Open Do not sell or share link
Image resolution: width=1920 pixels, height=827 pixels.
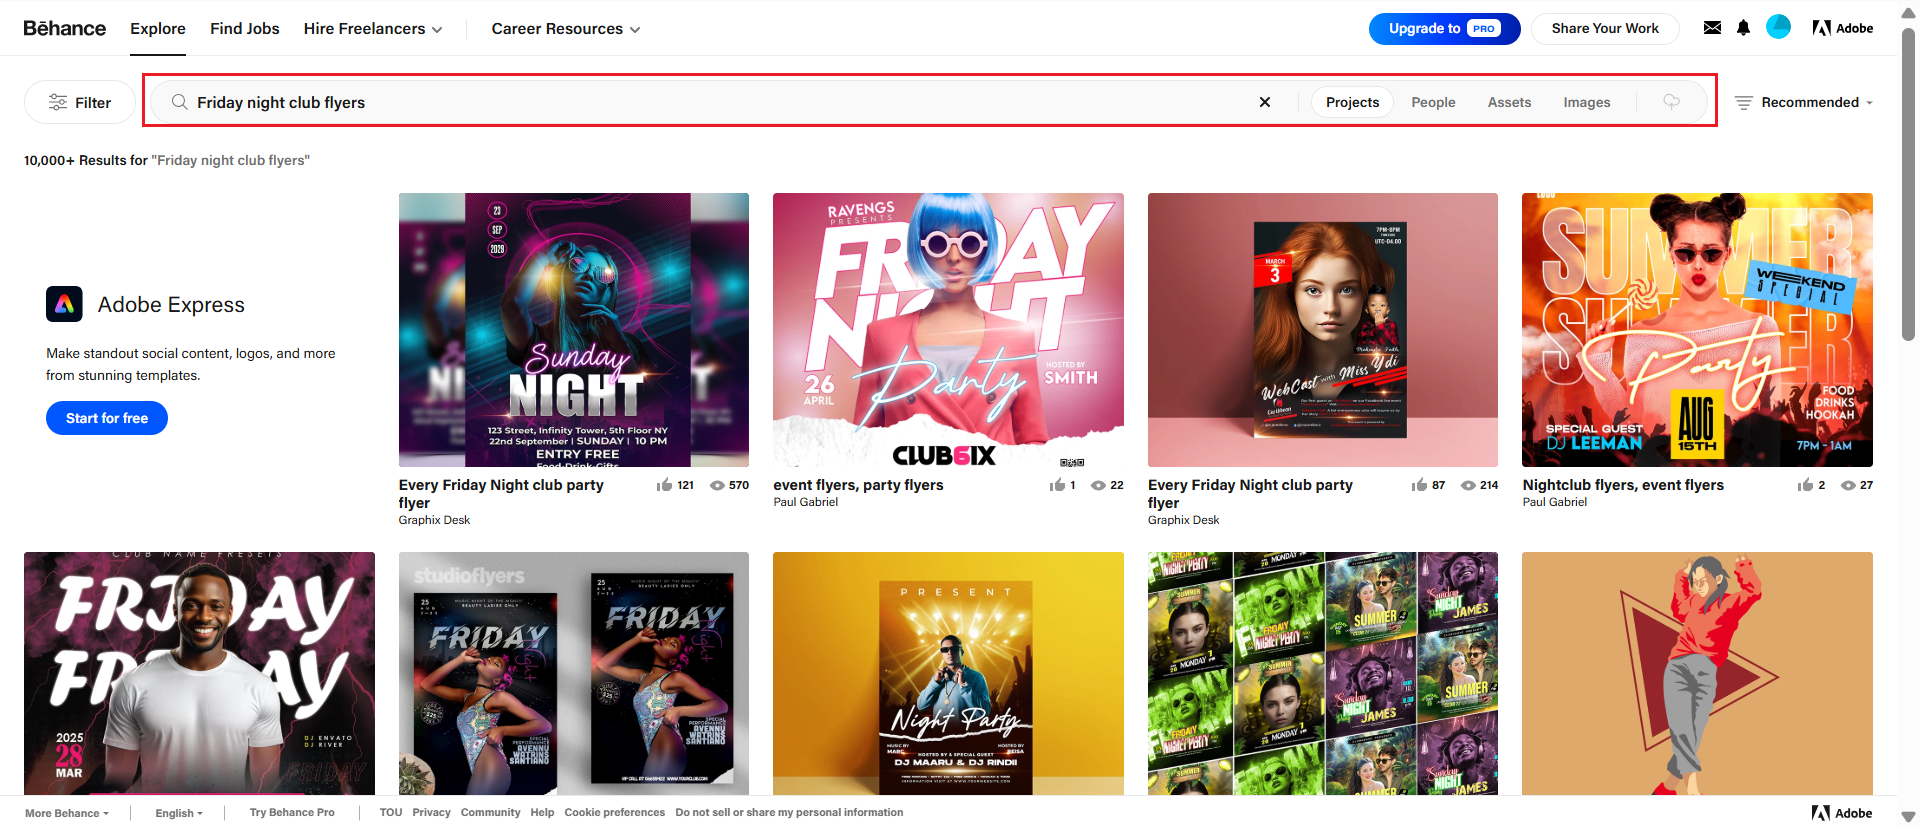pyautogui.click(x=789, y=813)
